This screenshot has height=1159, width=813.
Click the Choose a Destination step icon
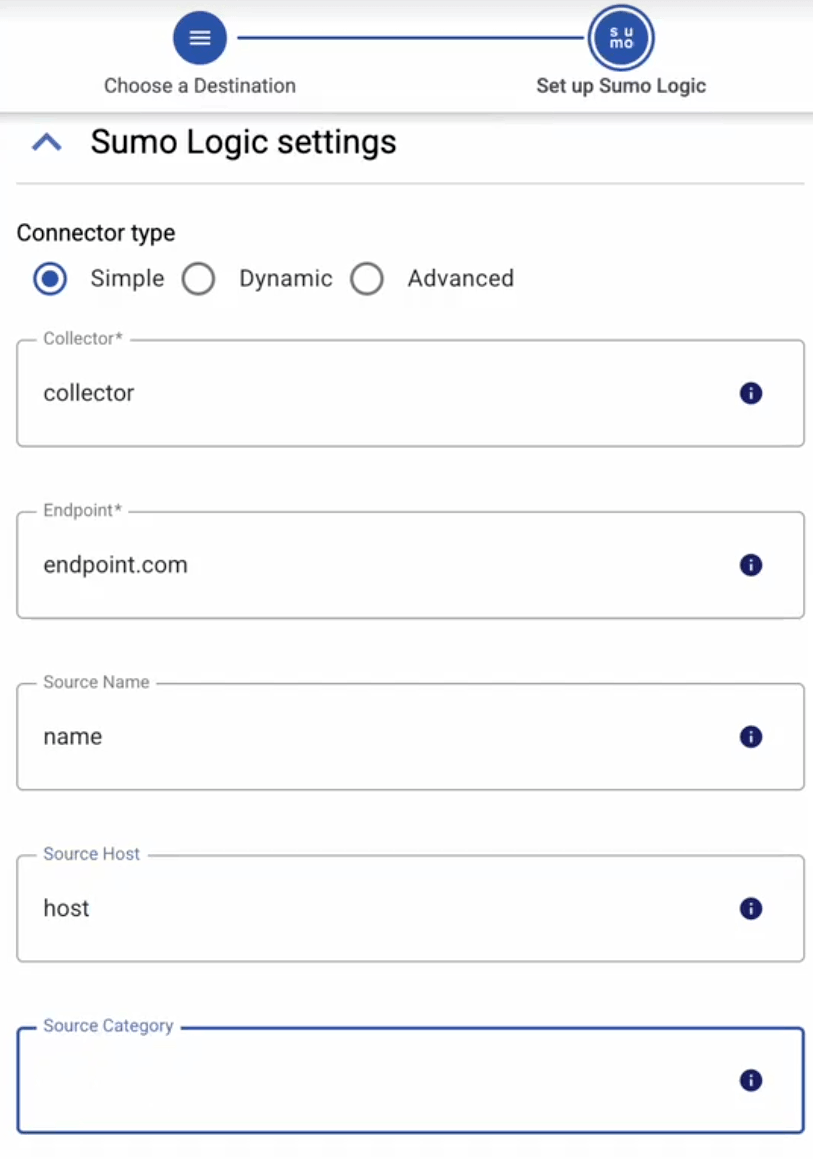pyautogui.click(x=200, y=38)
